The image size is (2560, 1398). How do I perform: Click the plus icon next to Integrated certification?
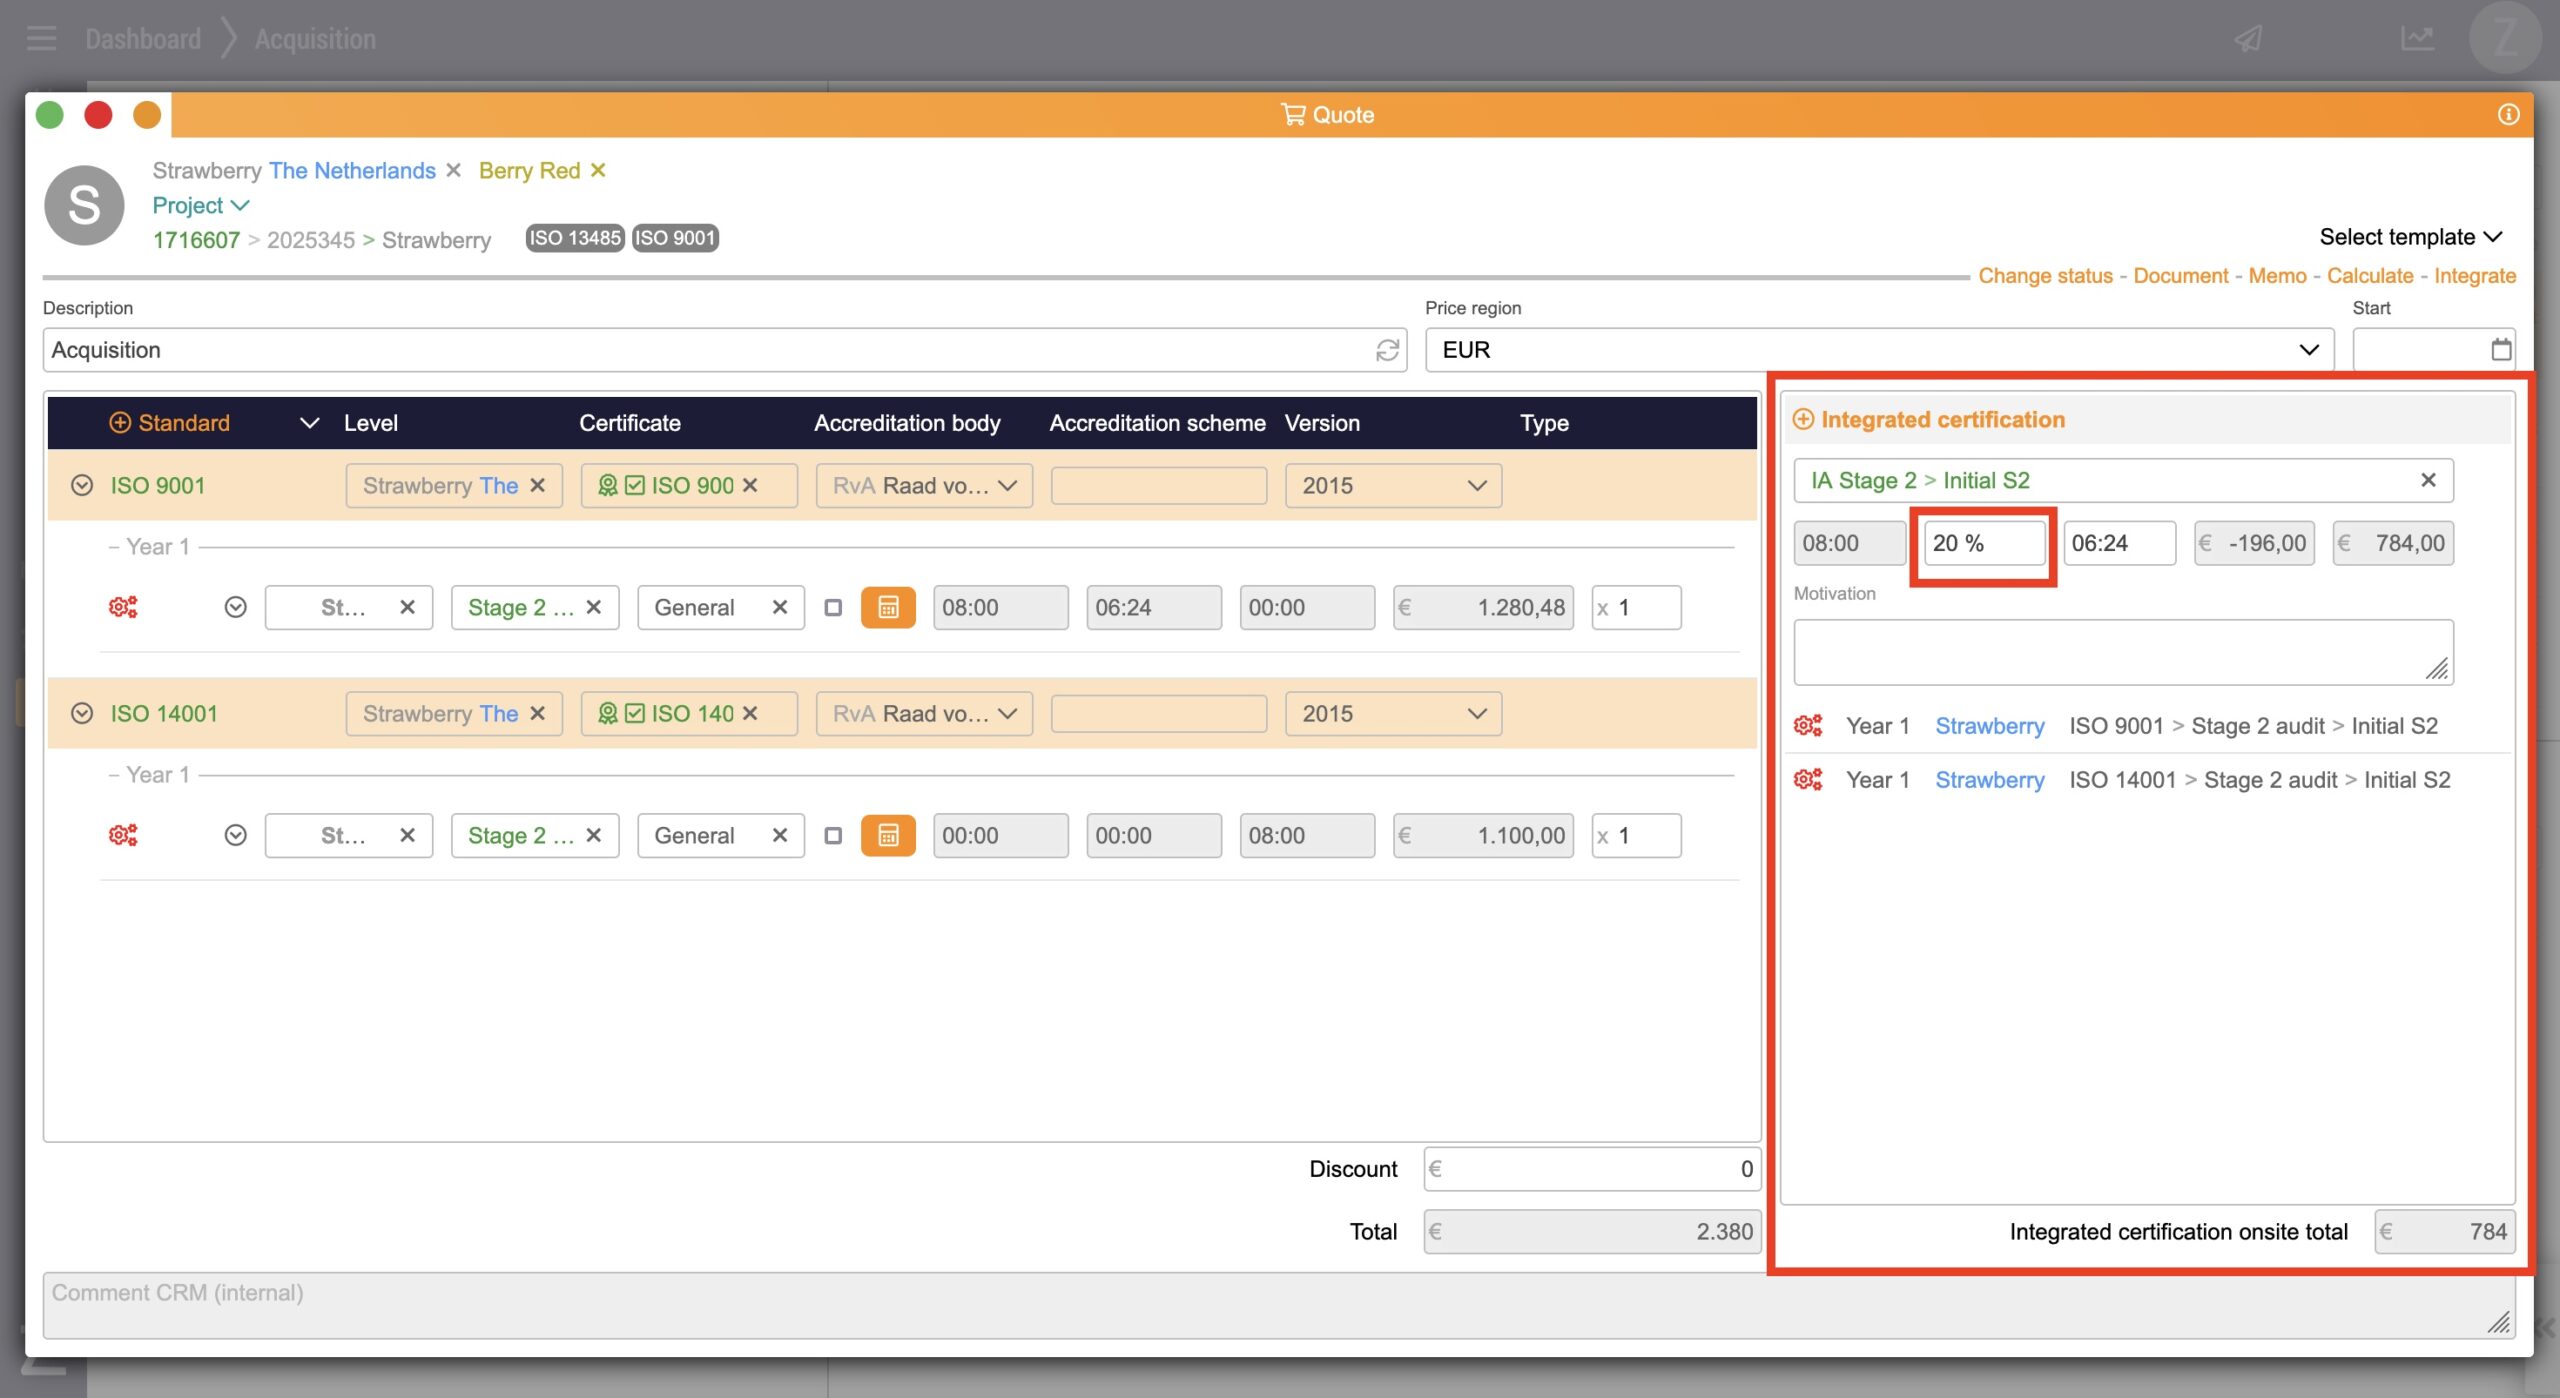coord(1802,420)
